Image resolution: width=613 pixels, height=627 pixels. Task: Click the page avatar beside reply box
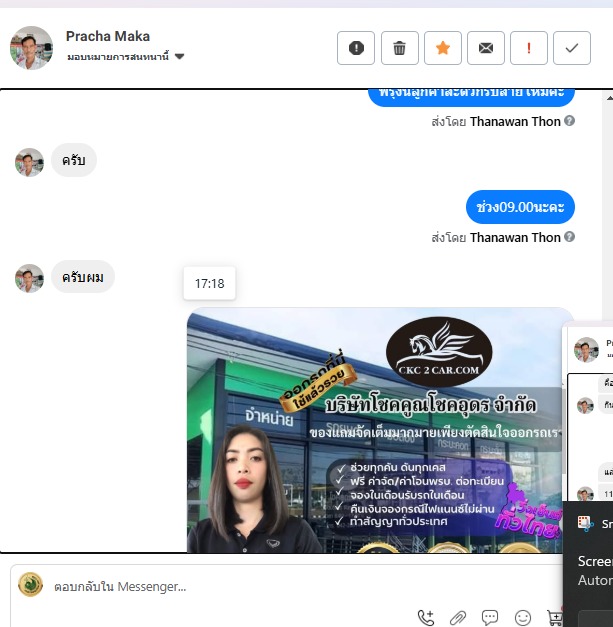[x=30, y=585]
